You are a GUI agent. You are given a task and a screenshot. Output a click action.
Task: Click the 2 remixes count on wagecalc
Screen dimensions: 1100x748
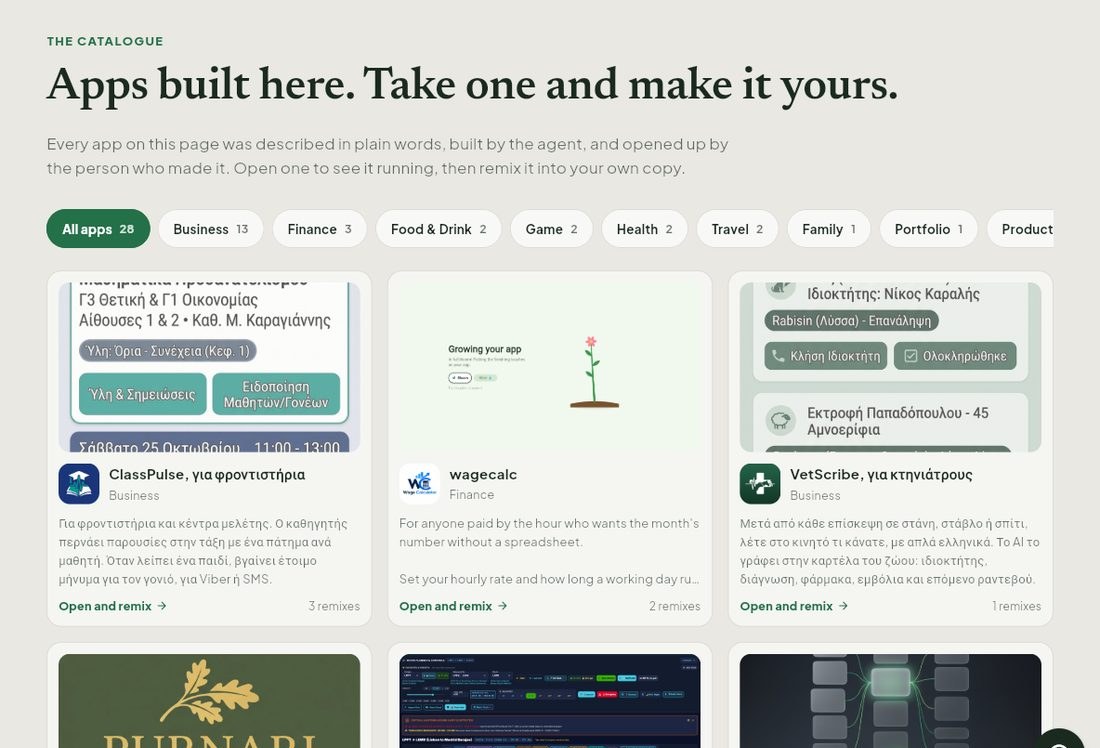pos(674,606)
